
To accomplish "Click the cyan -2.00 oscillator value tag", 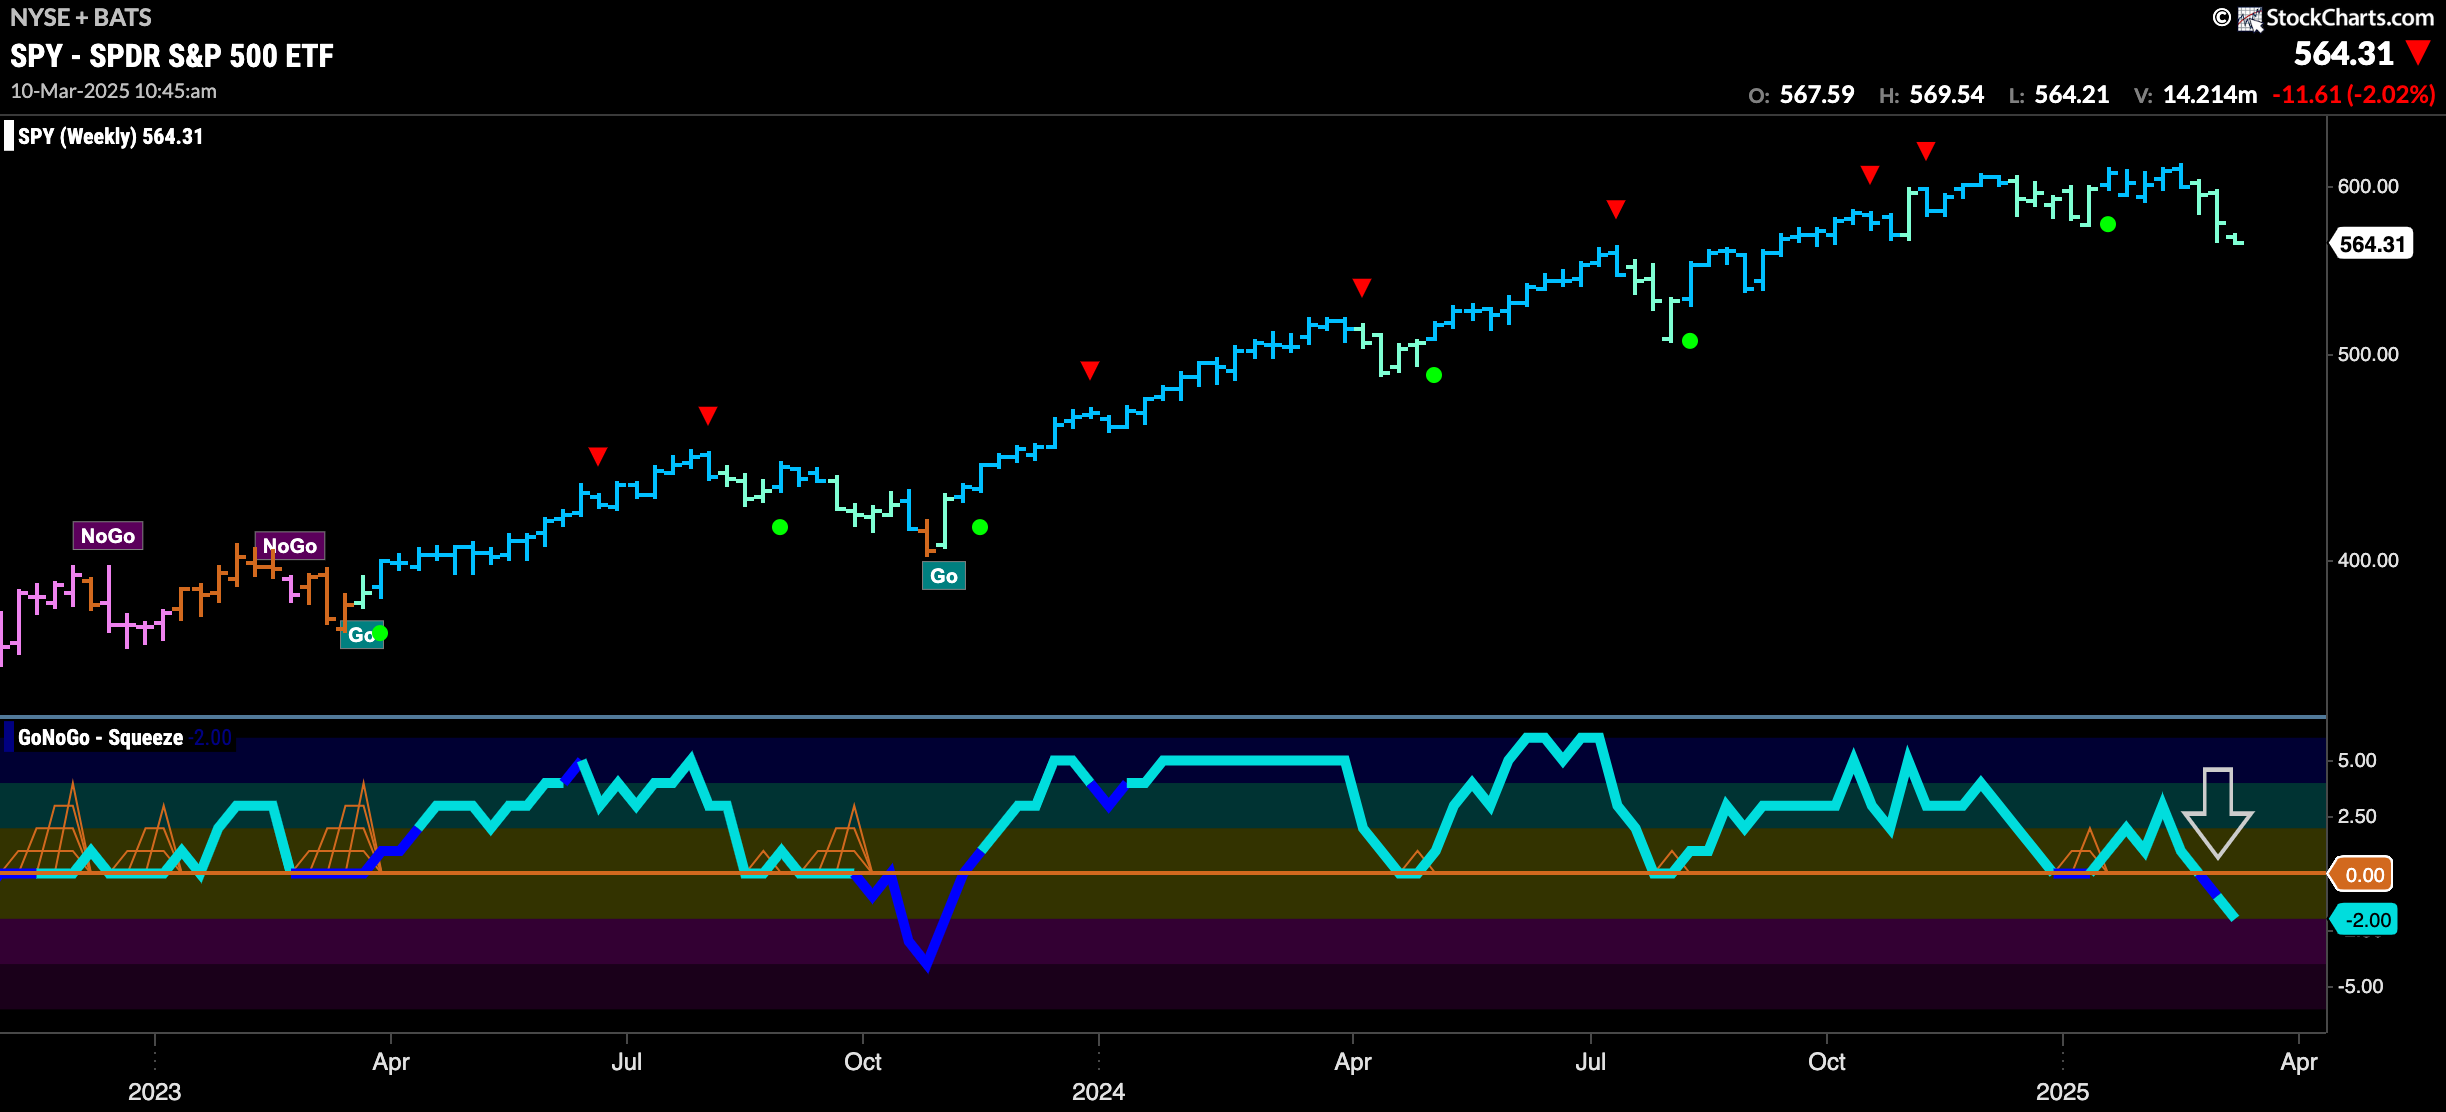I will [2365, 920].
